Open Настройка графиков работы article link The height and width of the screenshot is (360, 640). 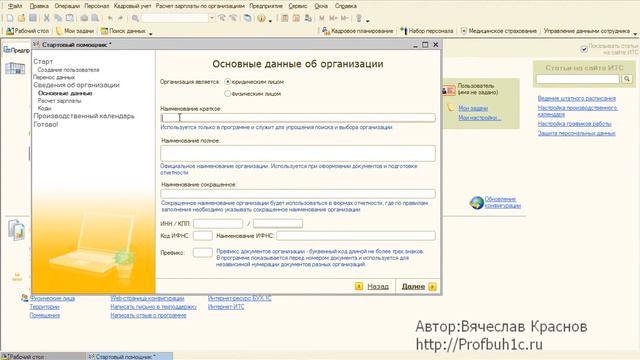coord(574,123)
